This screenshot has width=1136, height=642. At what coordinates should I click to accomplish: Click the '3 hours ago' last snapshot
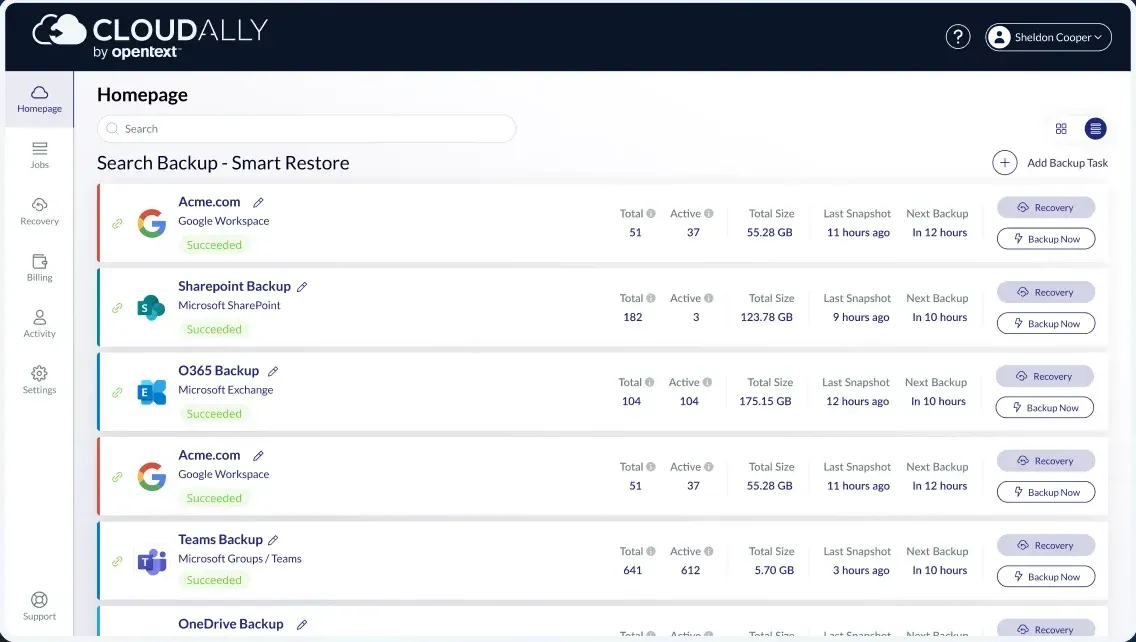(x=861, y=570)
